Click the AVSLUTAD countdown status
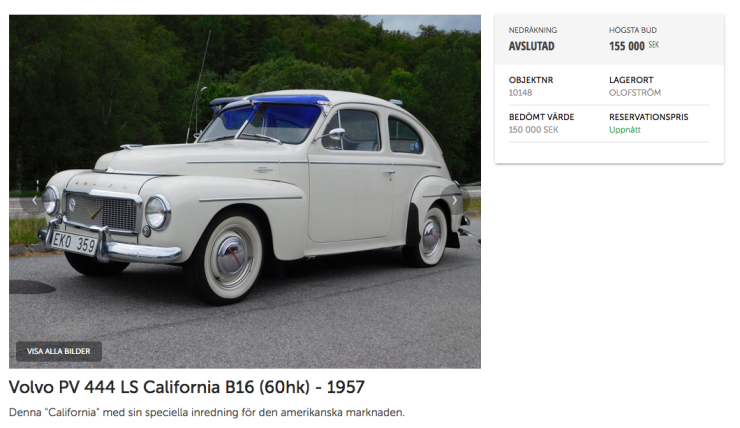The height and width of the screenshot is (428, 740). [x=531, y=46]
